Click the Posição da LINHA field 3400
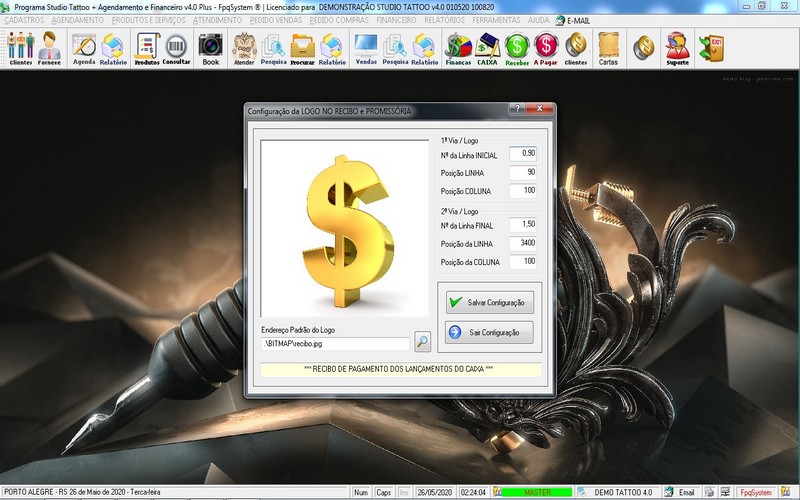The image size is (800, 500). (523, 243)
